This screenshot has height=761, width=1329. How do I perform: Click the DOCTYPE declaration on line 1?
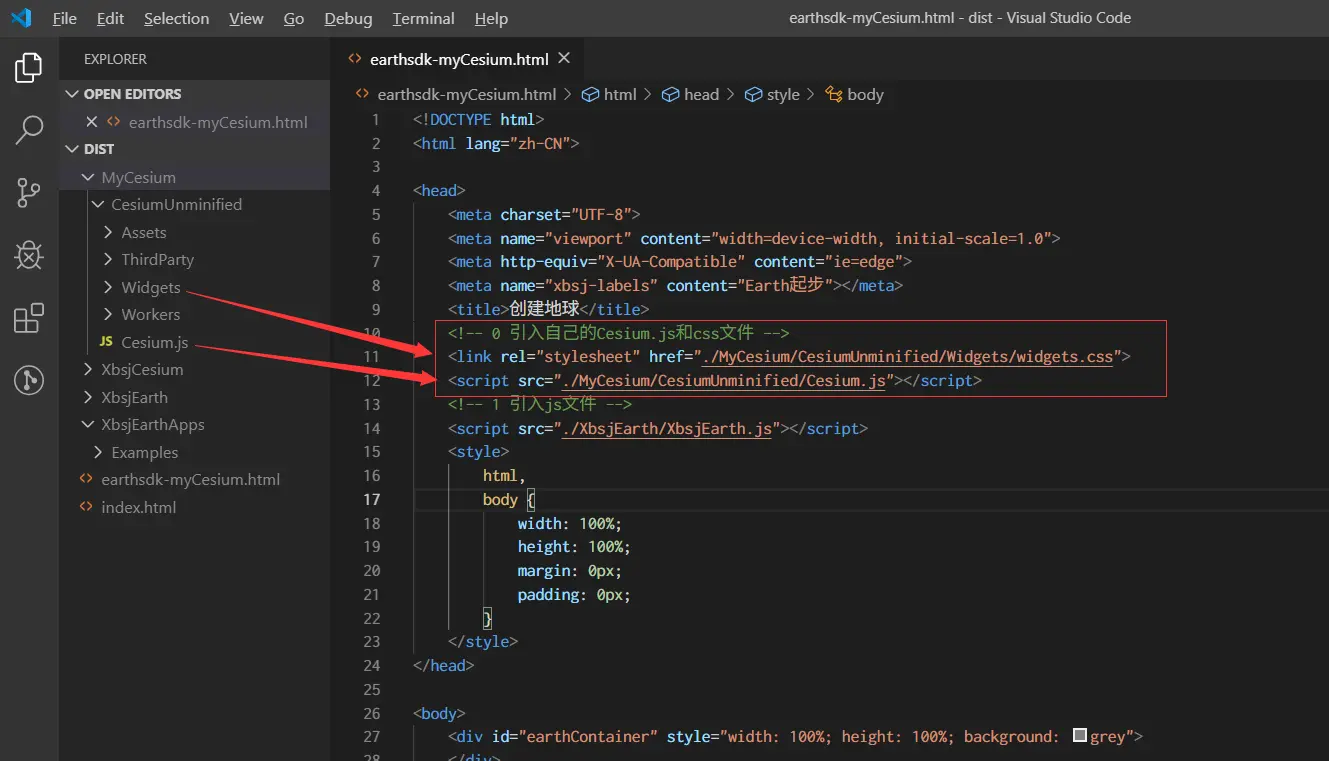tap(479, 119)
